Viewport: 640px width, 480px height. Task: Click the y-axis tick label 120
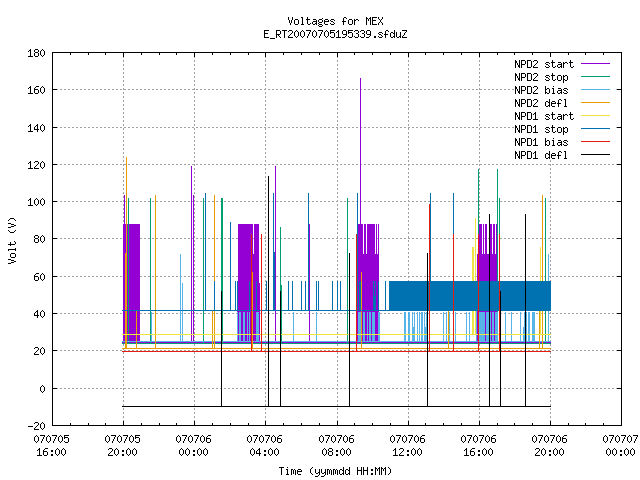coord(36,165)
